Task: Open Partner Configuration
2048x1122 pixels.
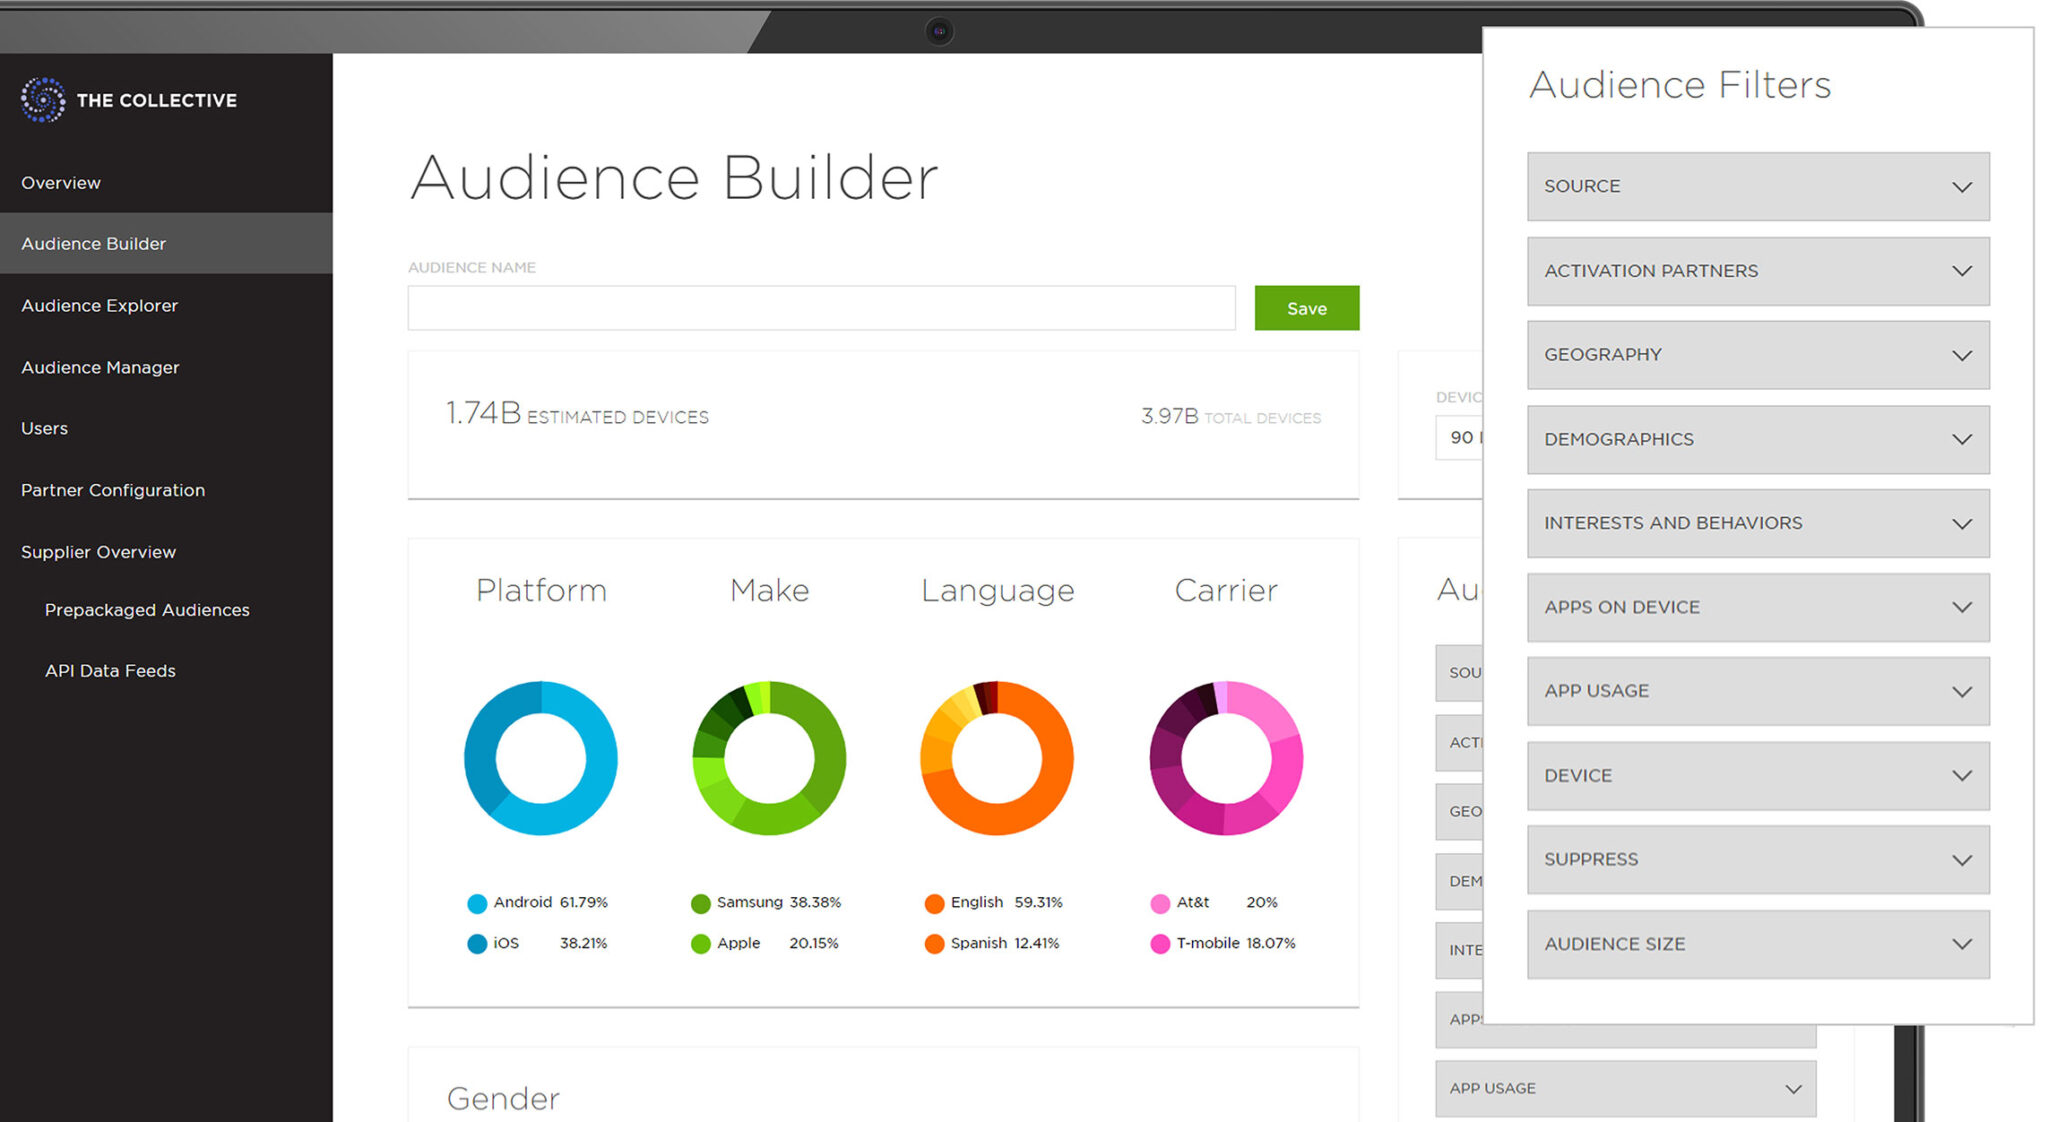Action: tap(112, 490)
